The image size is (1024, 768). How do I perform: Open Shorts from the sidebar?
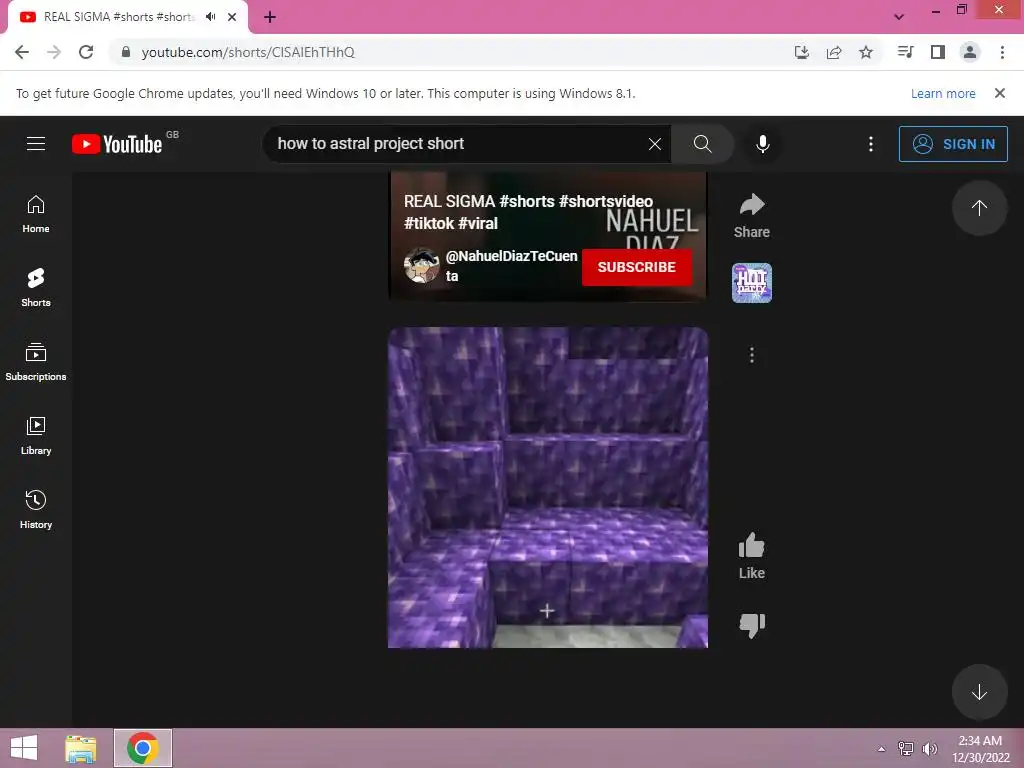click(36, 288)
